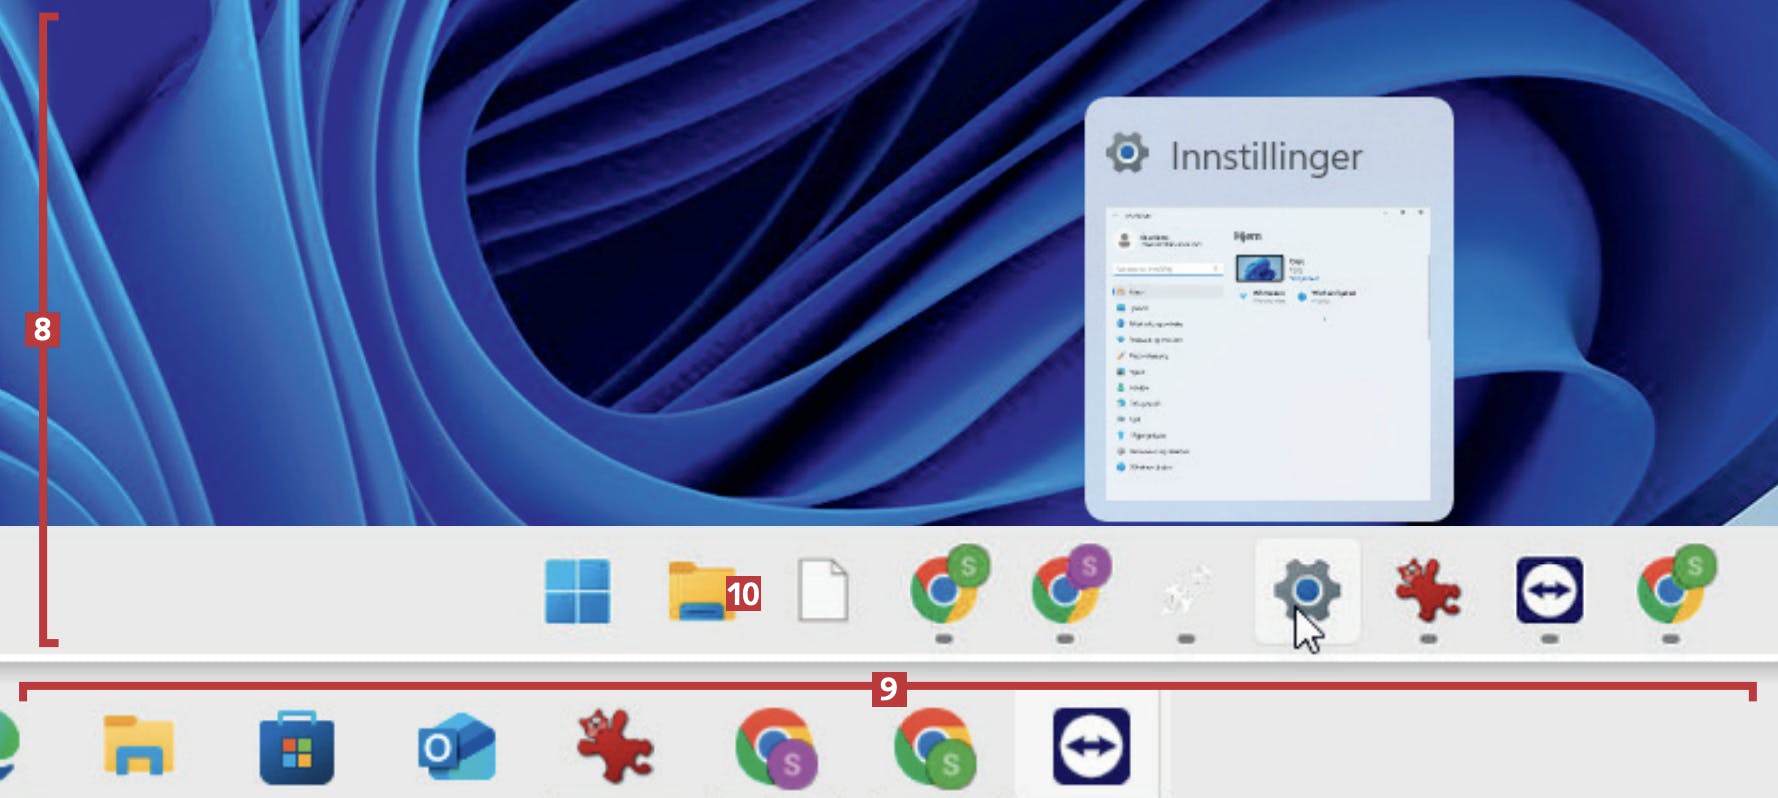This screenshot has height=798, width=1778.
Task: Open File Explorer in the lower taskbar
Action: coord(139,747)
